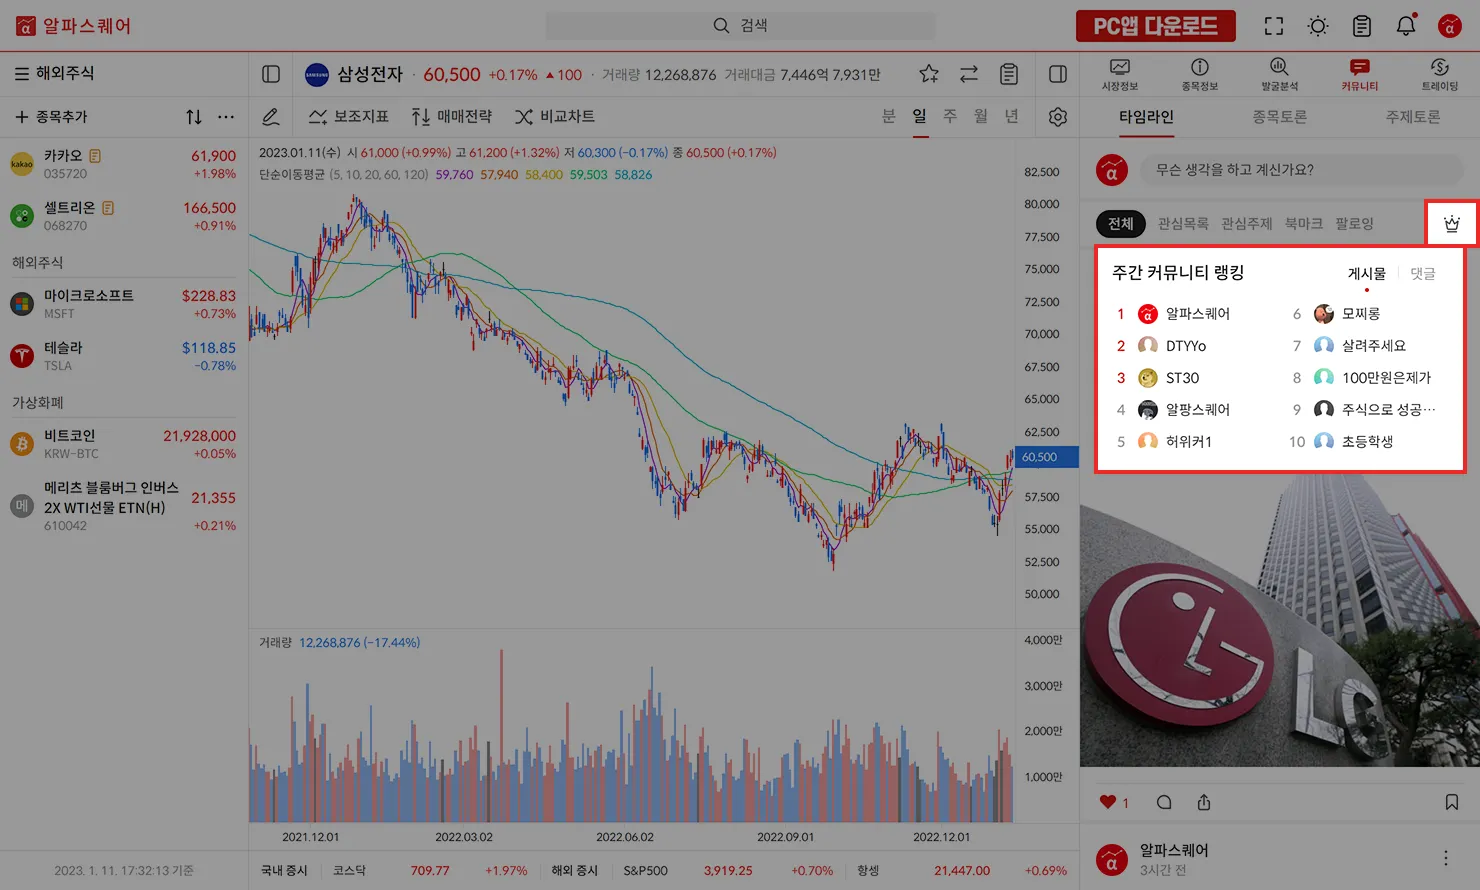Open 트레이딩 trading panel
Image resolution: width=1480 pixels, height=890 pixels.
(1440, 74)
